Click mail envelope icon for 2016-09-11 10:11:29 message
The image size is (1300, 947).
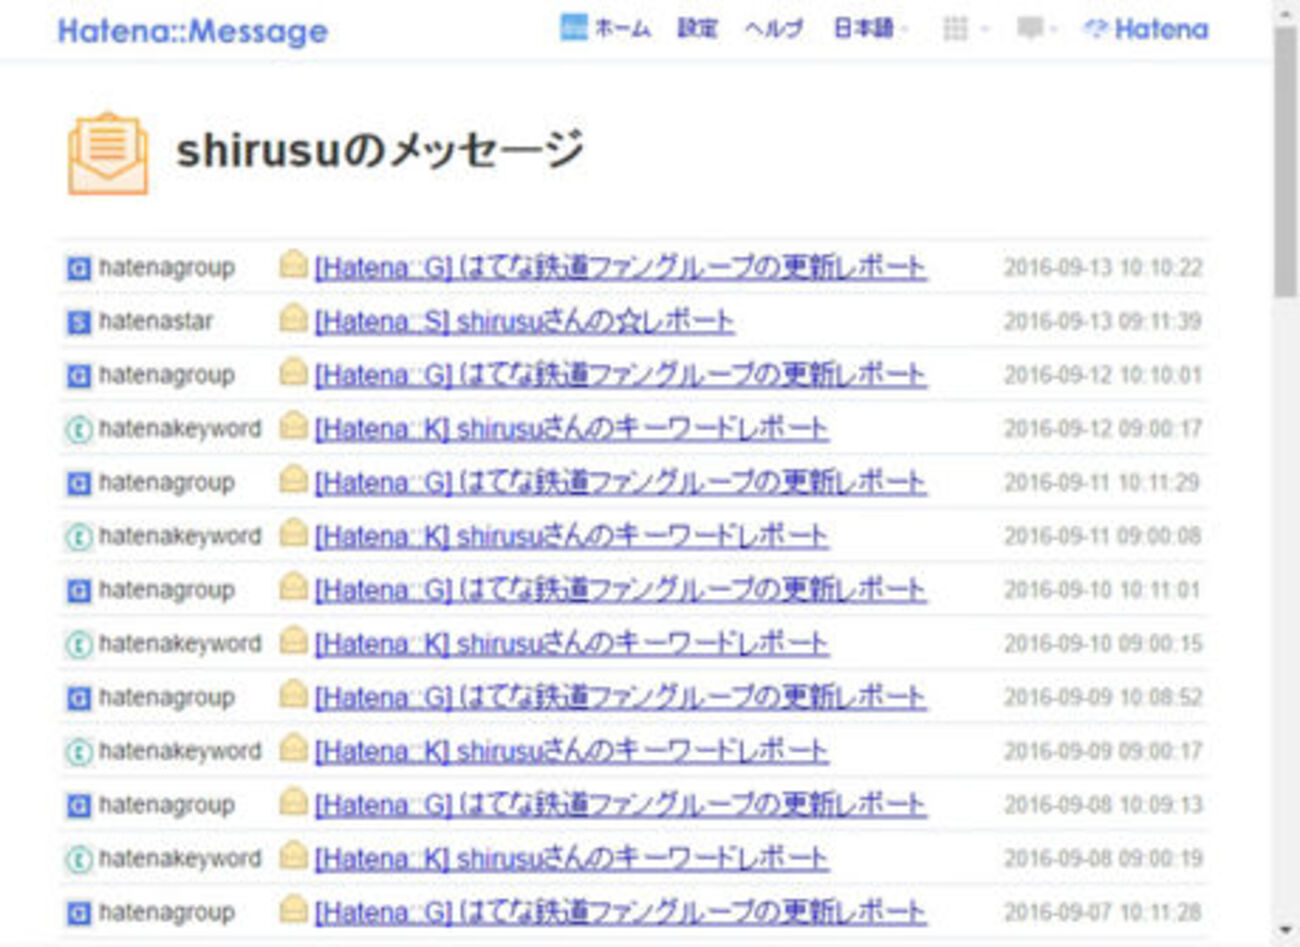click(x=293, y=479)
